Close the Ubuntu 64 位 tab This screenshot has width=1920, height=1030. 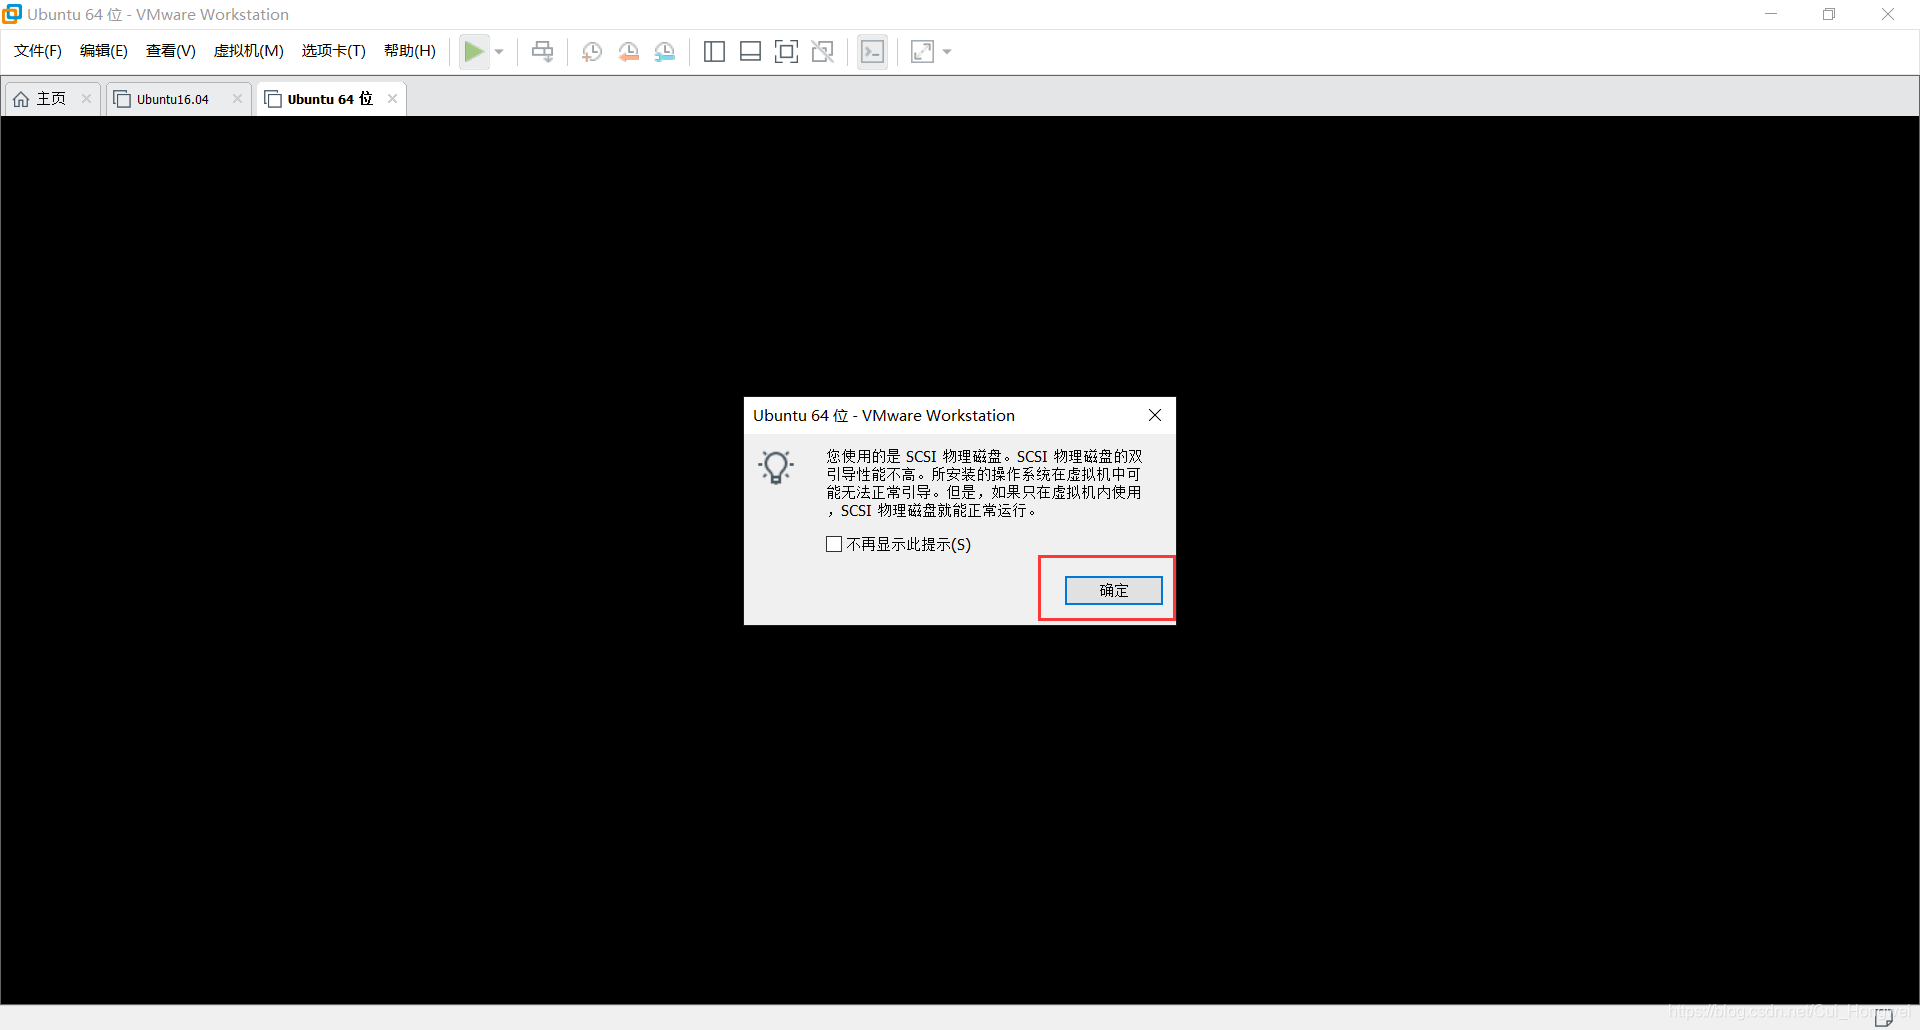(x=392, y=98)
